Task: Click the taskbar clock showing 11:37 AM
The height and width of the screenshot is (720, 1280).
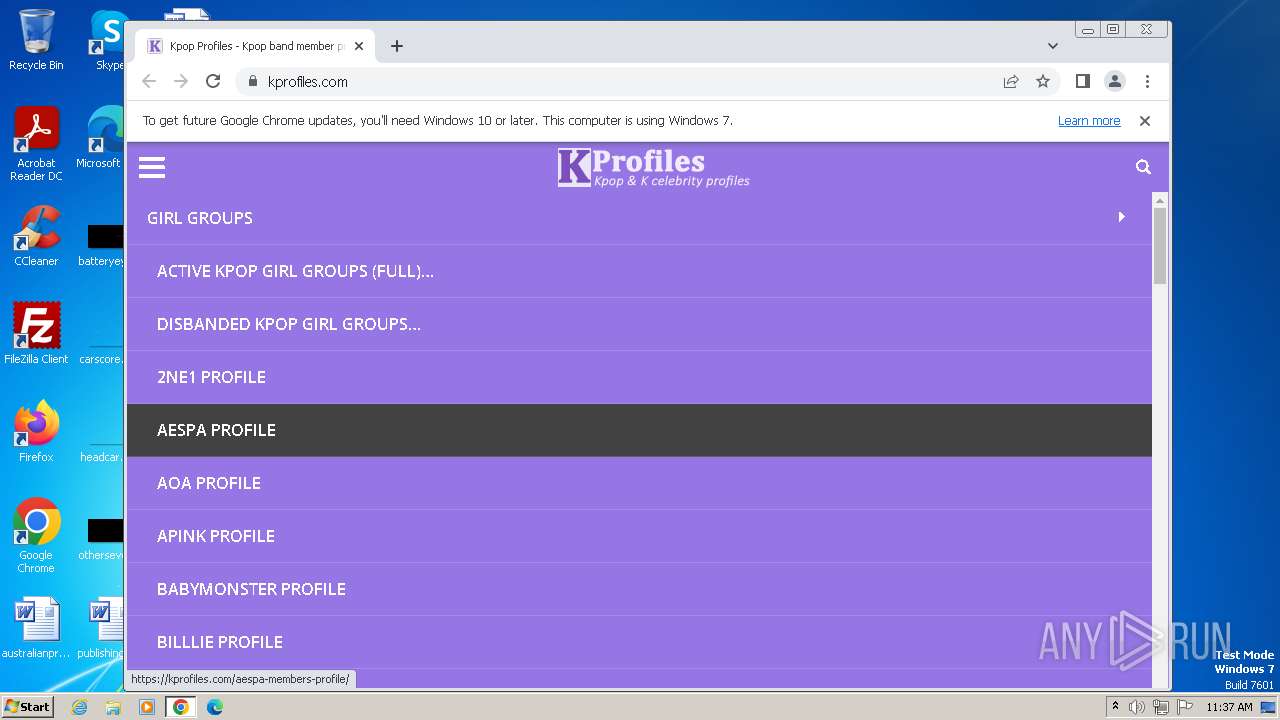Action: click(x=1229, y=707)
